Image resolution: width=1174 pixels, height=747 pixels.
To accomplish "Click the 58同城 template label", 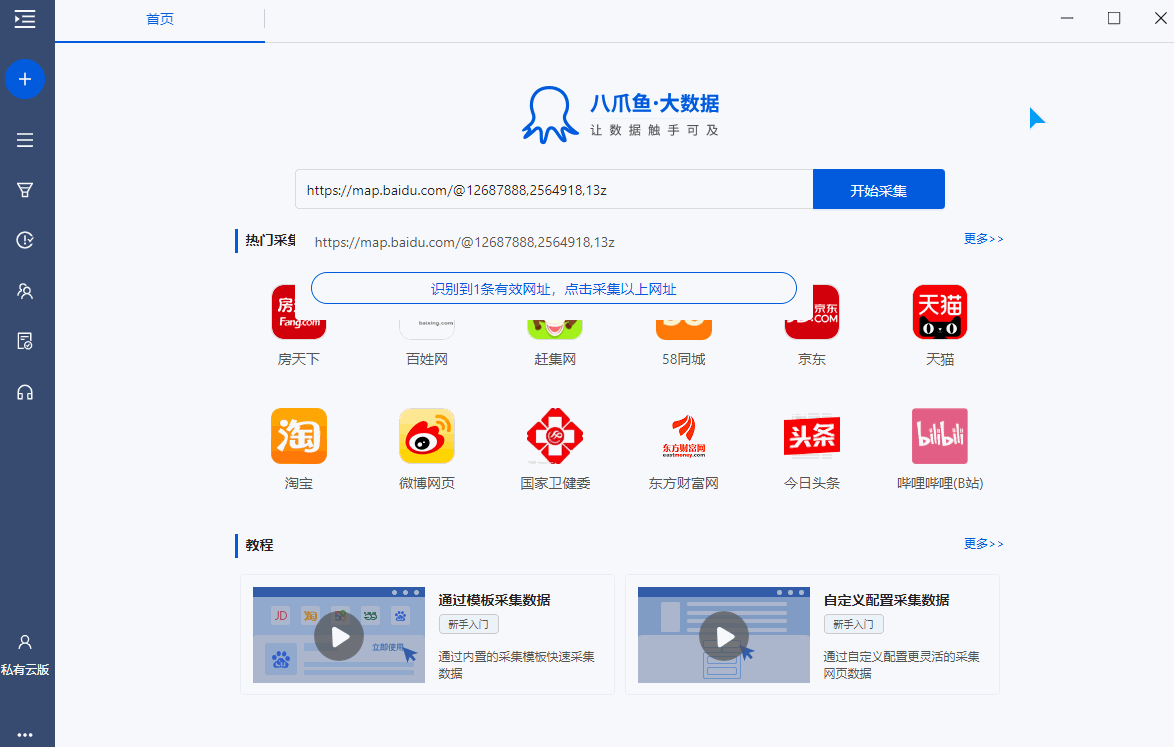I will click(684, 359).
